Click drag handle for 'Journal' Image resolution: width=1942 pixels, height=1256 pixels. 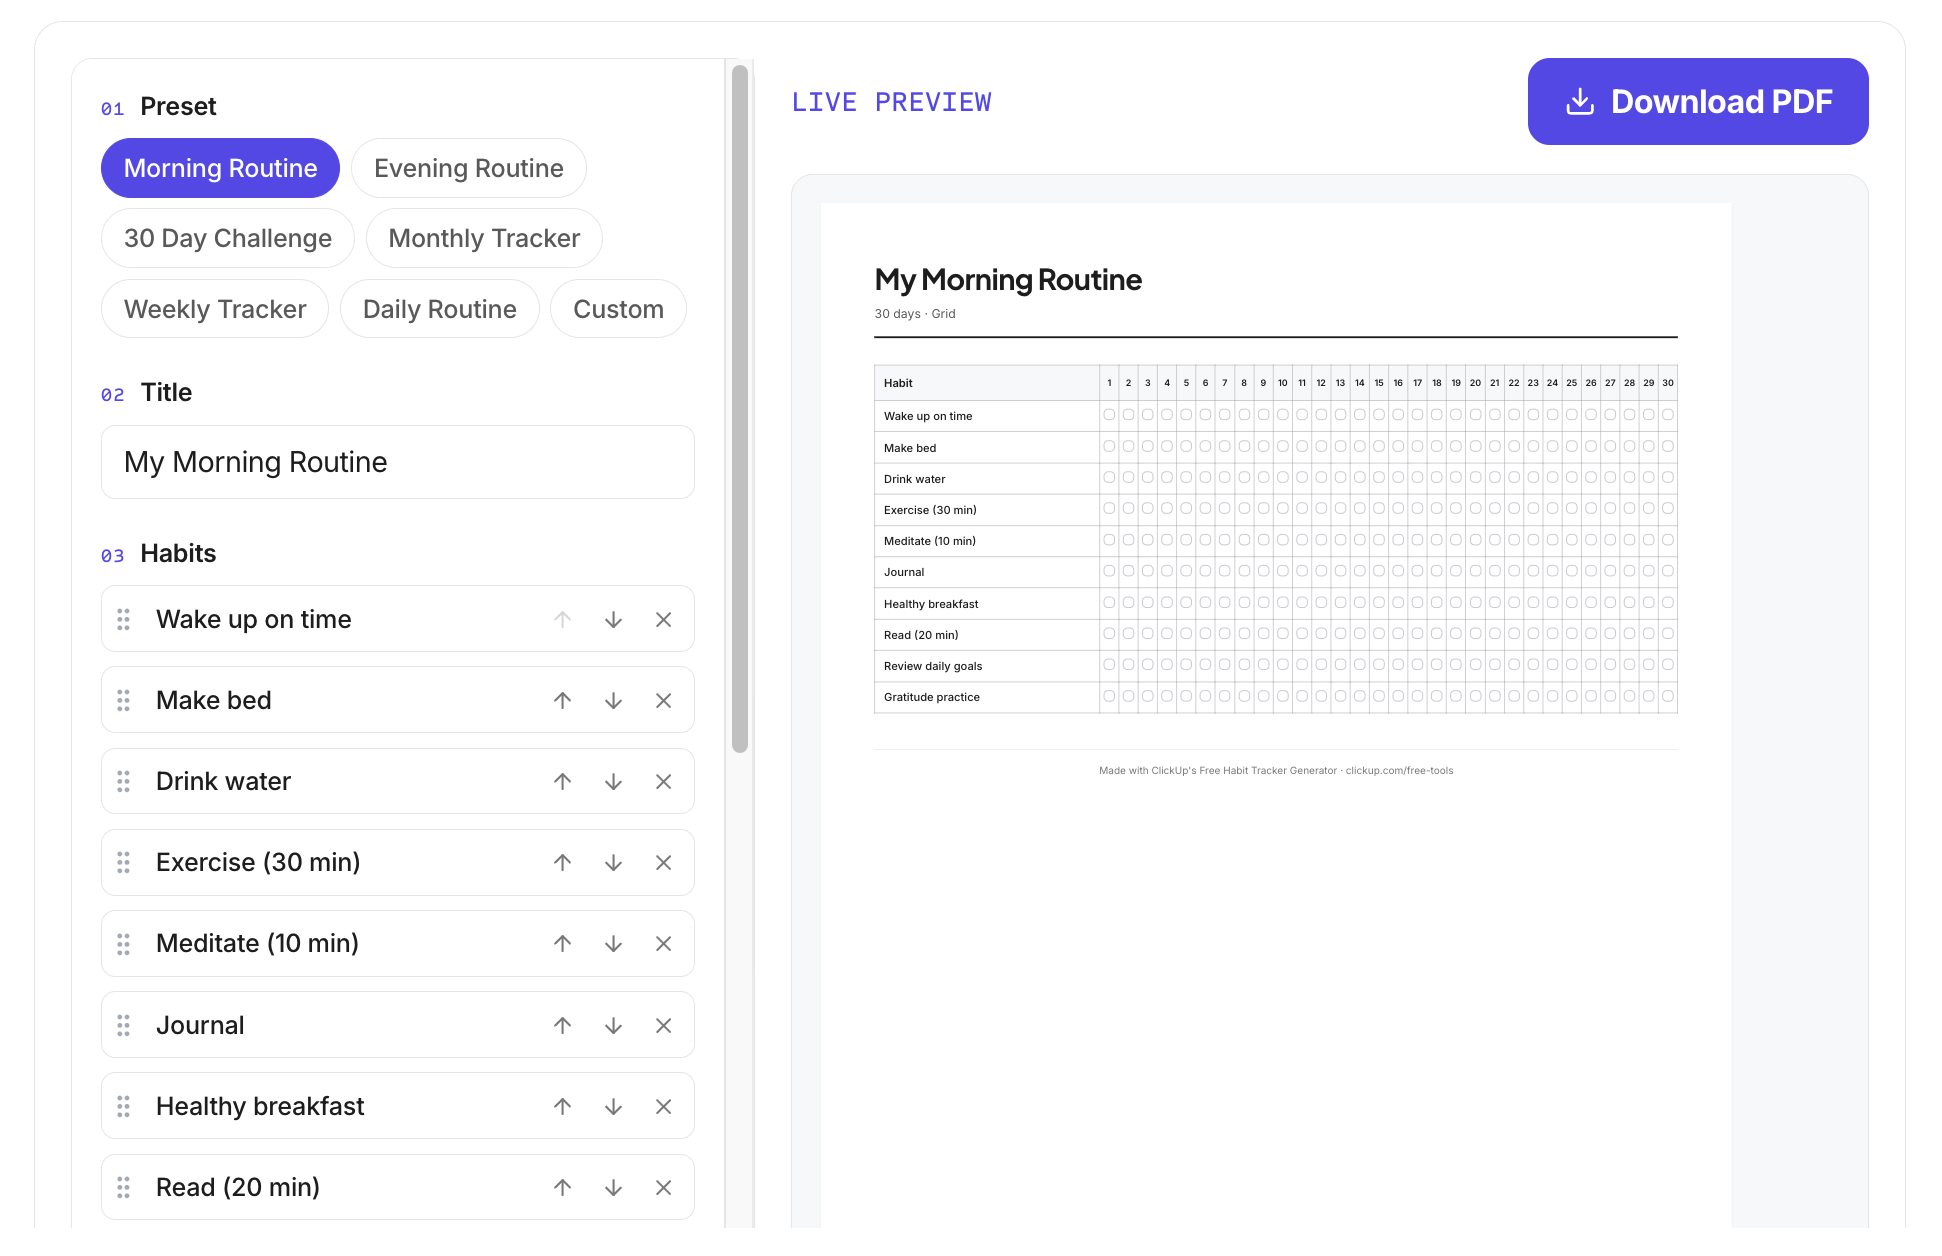[124, 1026]
